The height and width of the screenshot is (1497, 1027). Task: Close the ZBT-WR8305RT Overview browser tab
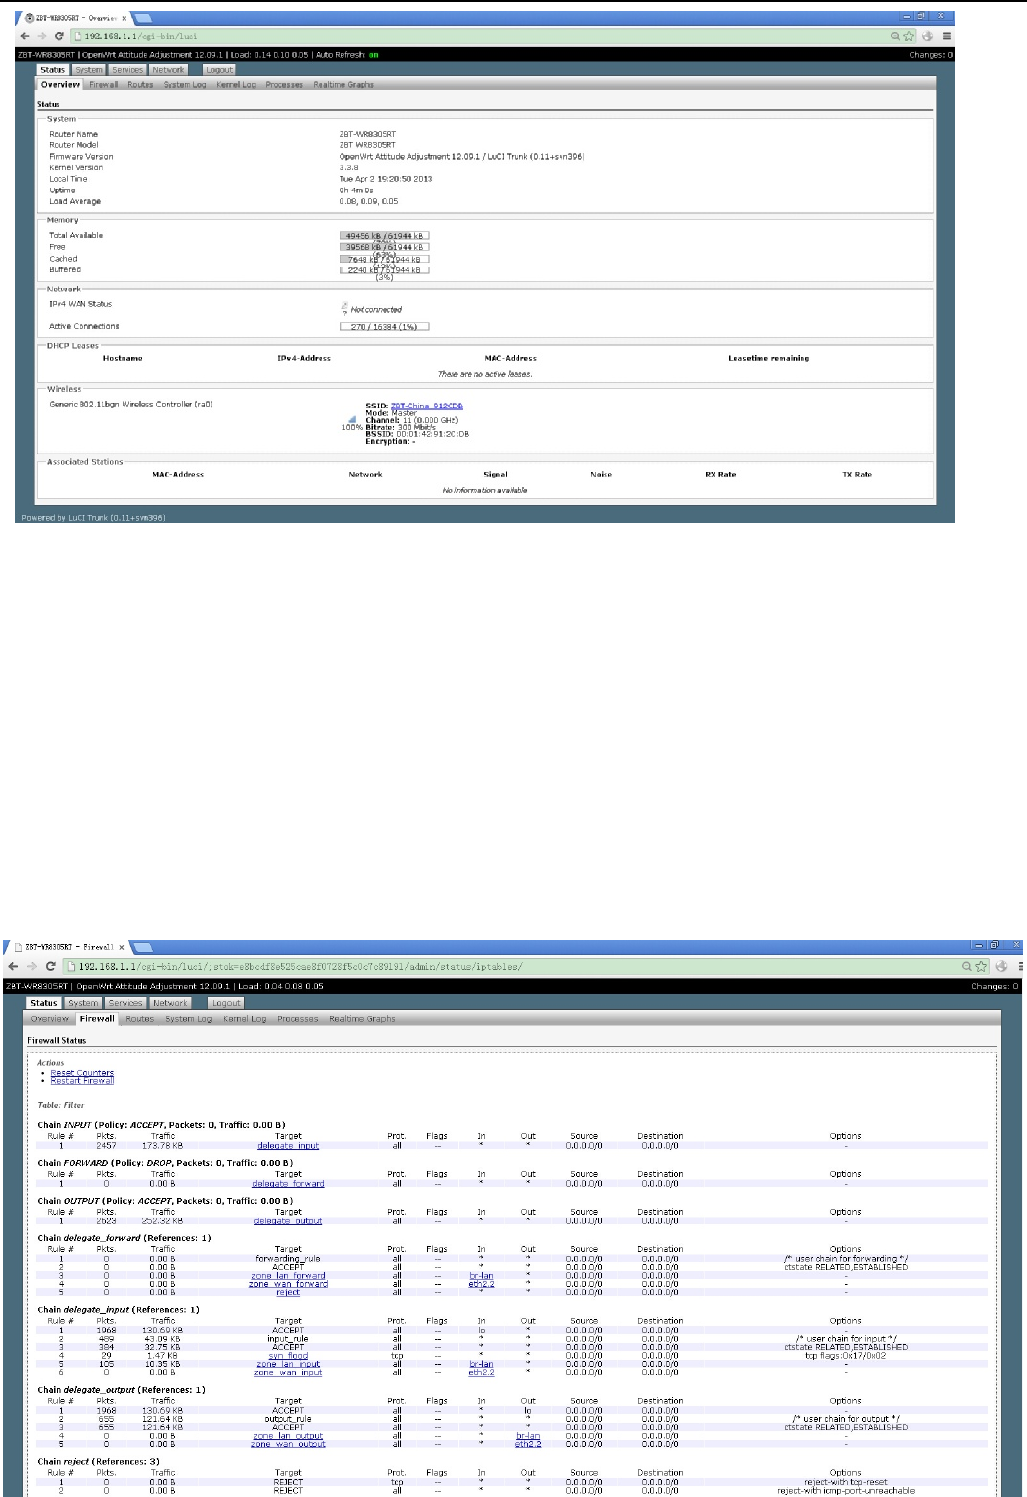click(x=123, y=18)
